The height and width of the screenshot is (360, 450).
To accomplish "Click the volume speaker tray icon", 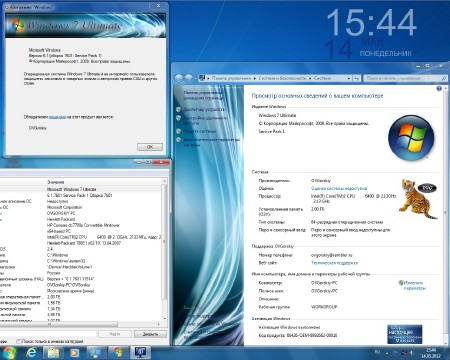I will (411, 352).
